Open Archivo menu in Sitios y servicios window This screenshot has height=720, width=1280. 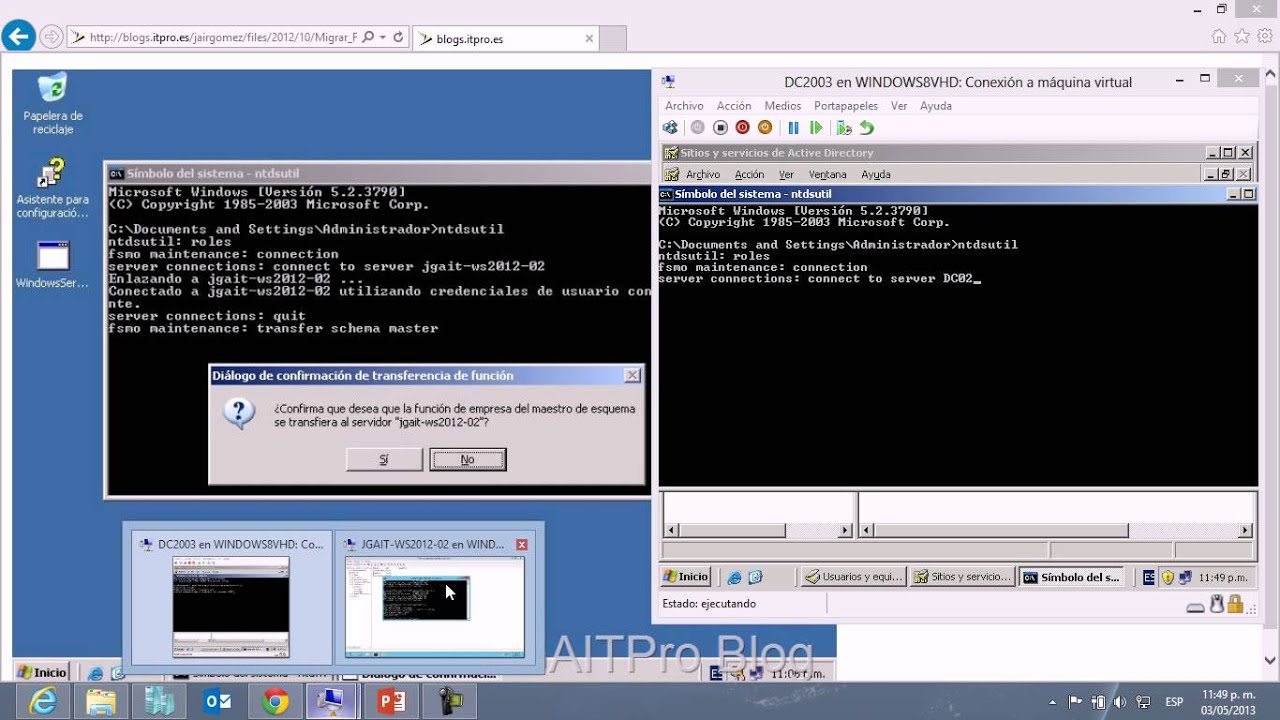pos(703,175)
